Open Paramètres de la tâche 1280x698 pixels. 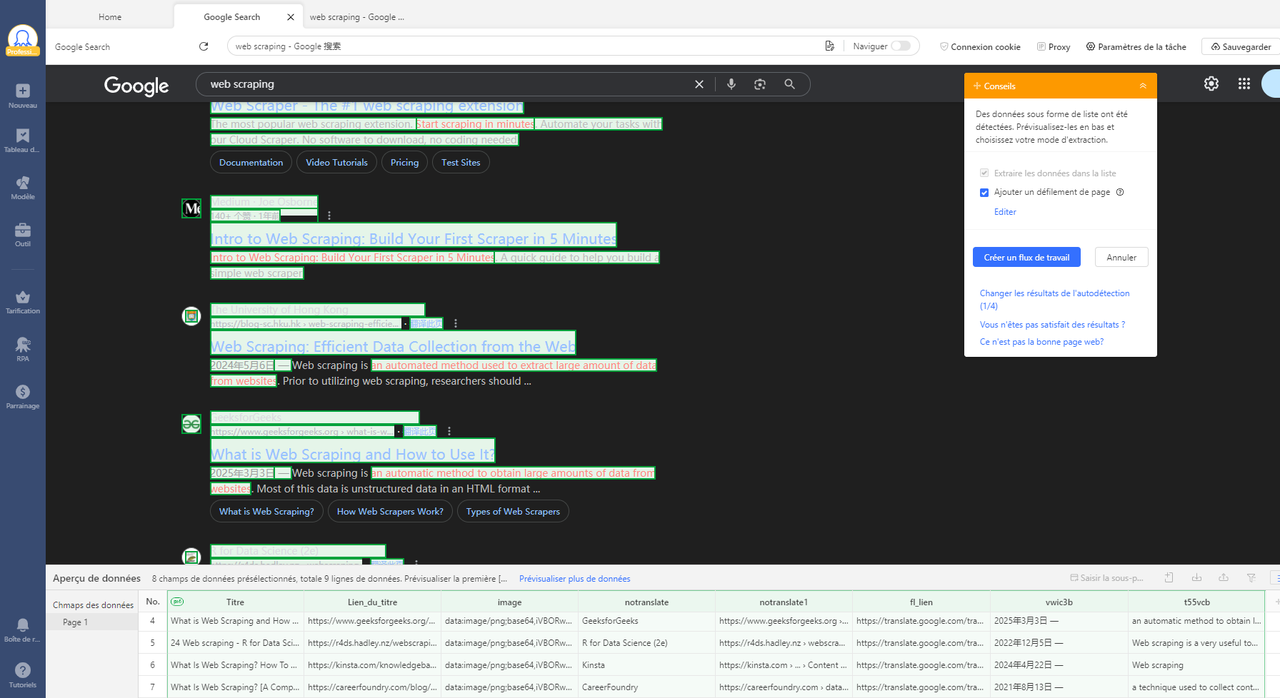click(x=1136, y=47)
